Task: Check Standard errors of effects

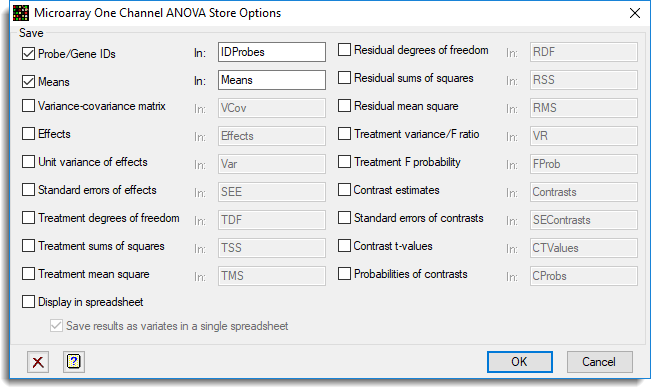Action: click(28, 190)
